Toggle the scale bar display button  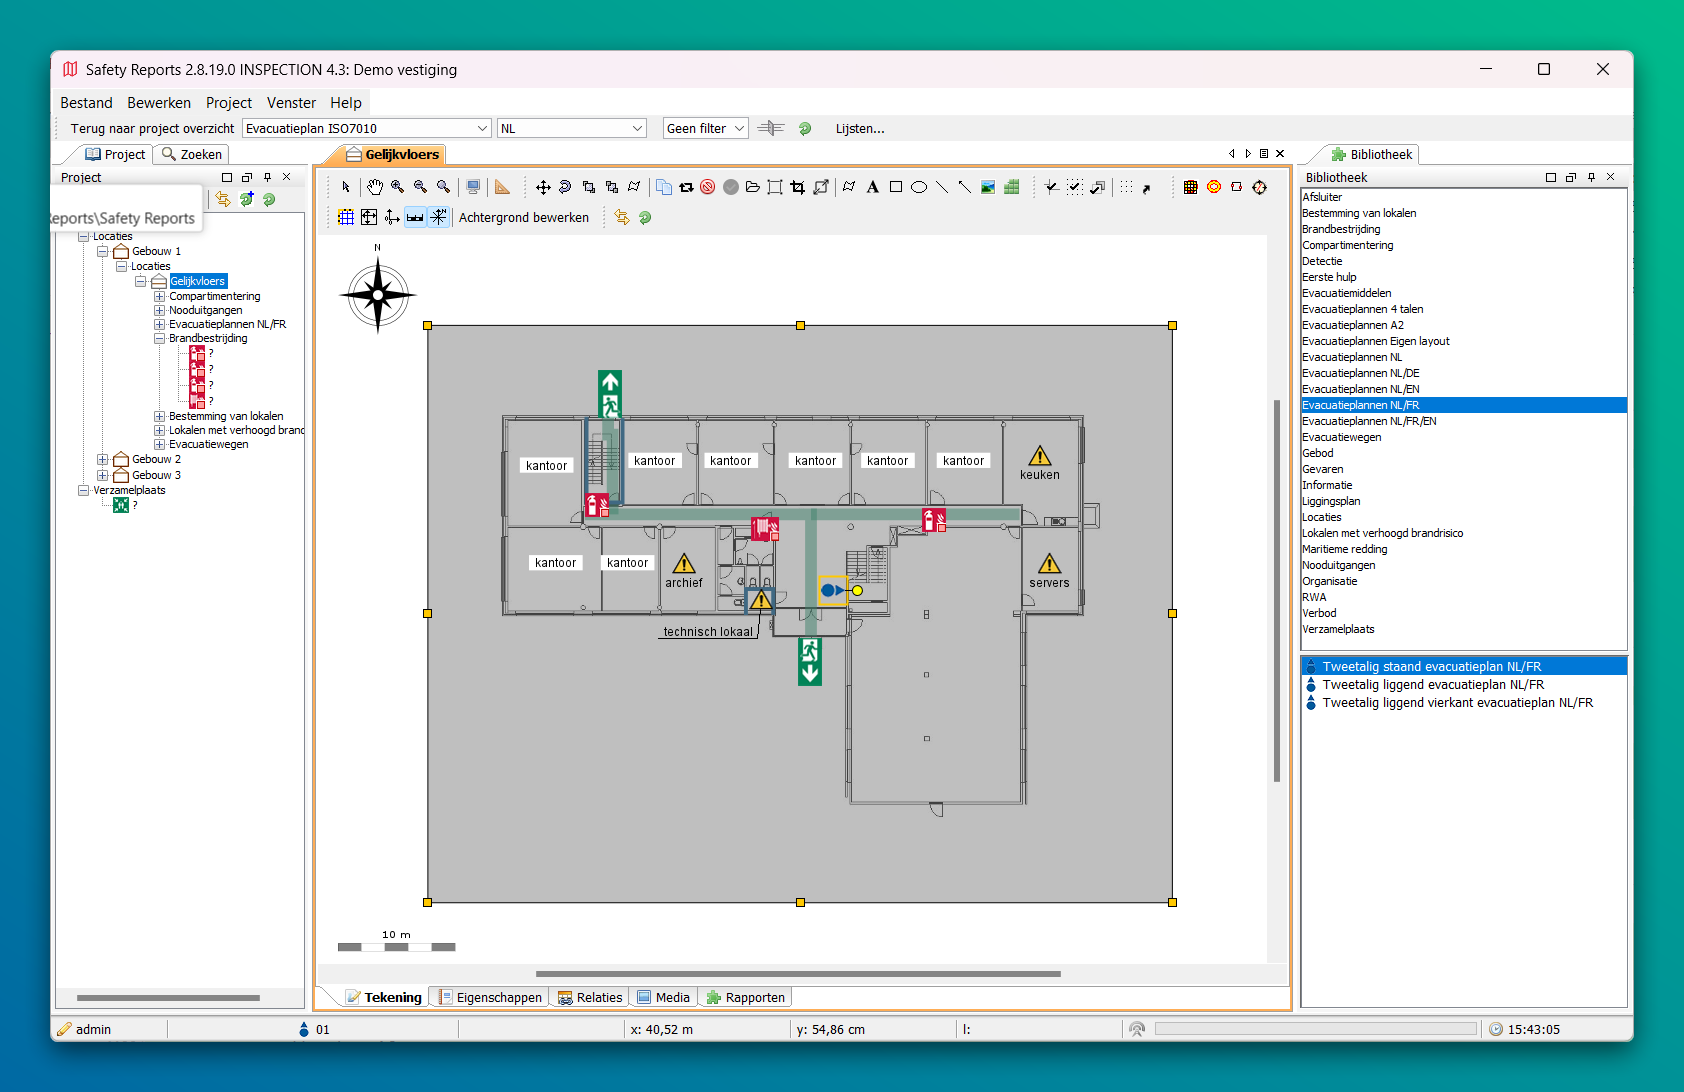(415, 217)
